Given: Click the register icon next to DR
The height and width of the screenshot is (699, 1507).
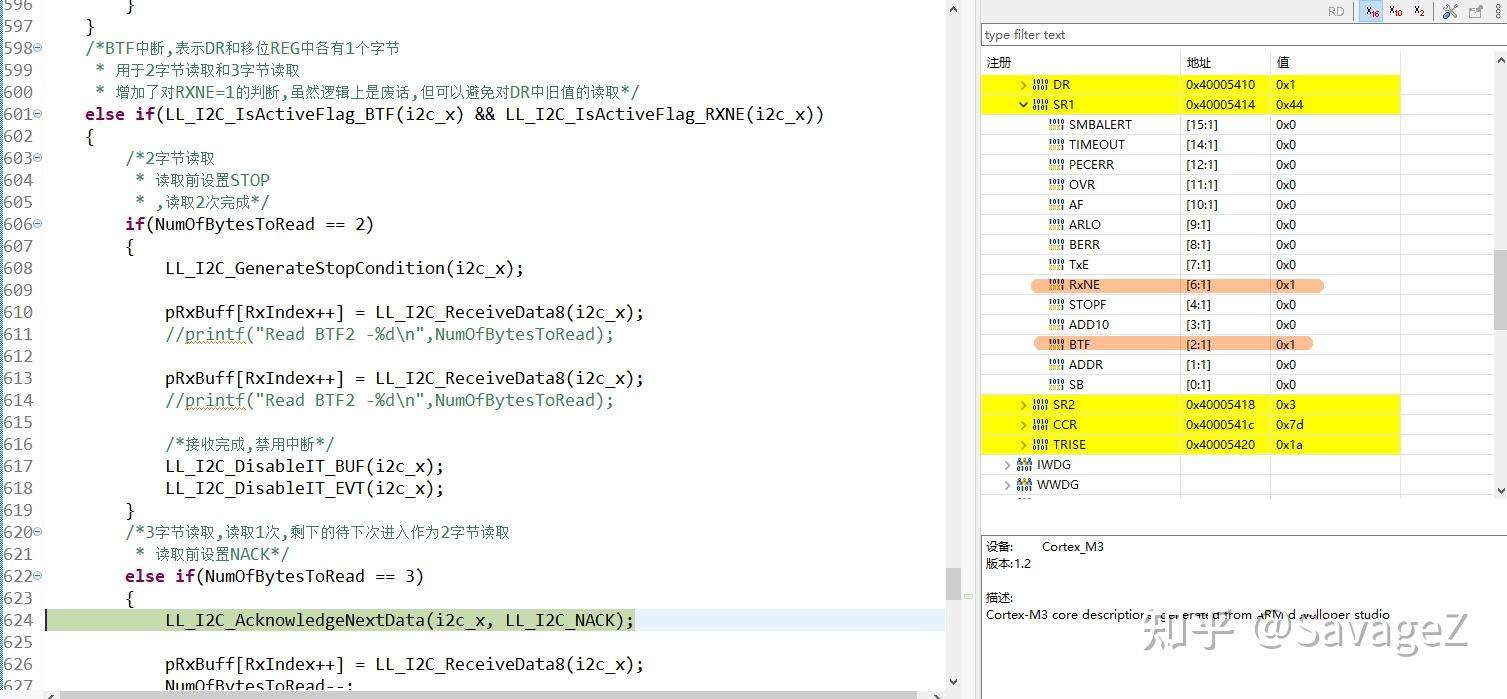Looking at the screenshot, I should tap(1040, 84).
